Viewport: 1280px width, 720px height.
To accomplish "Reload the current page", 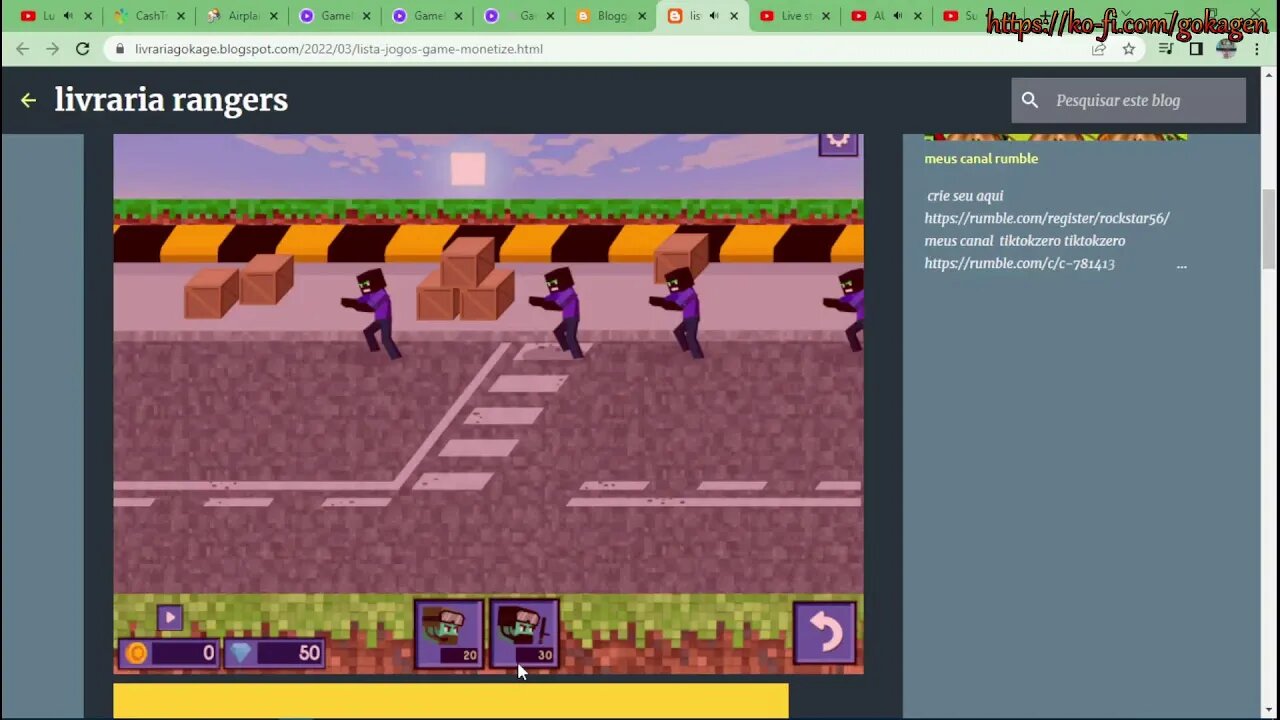I will click(83, 49).
